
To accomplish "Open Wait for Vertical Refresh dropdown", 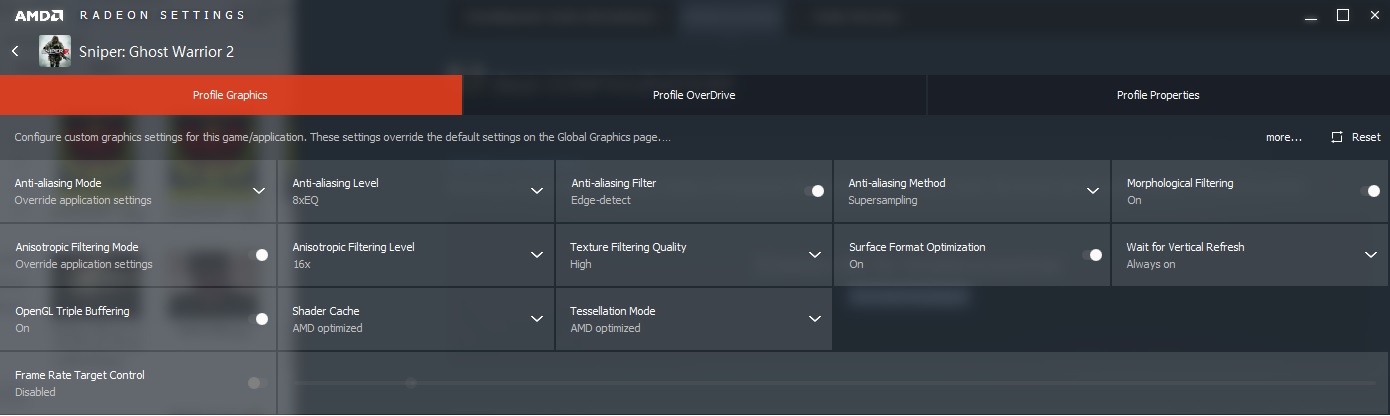I will click(x=1370, y=255).
